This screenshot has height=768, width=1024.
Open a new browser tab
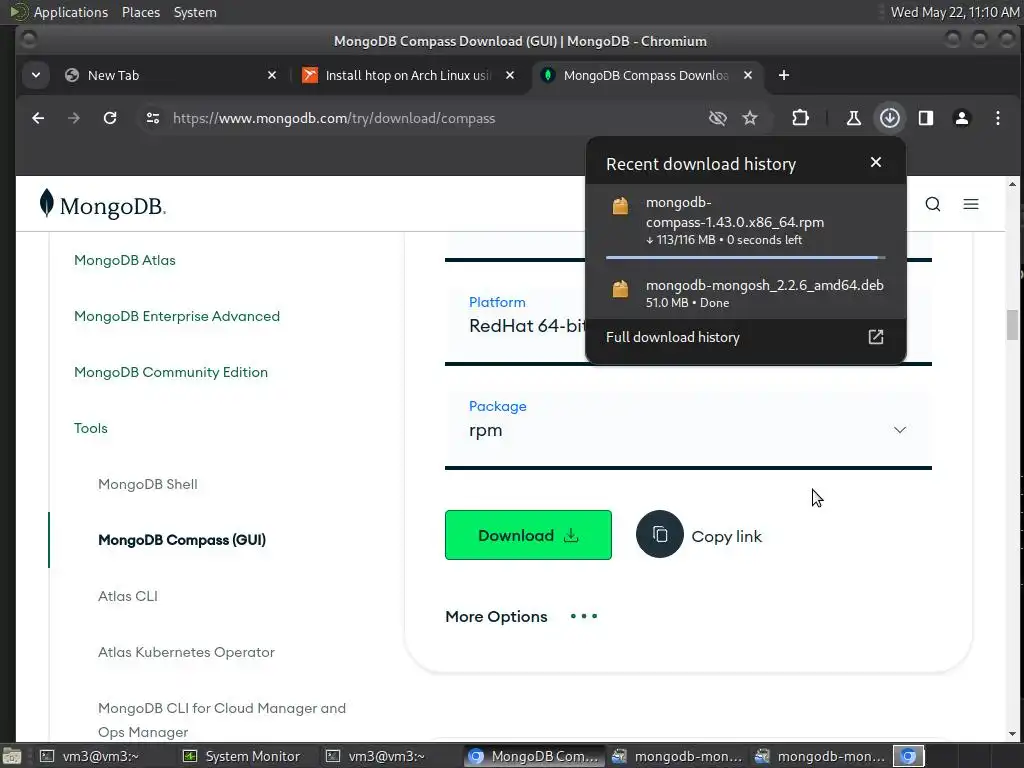click(x=784, y=75)
